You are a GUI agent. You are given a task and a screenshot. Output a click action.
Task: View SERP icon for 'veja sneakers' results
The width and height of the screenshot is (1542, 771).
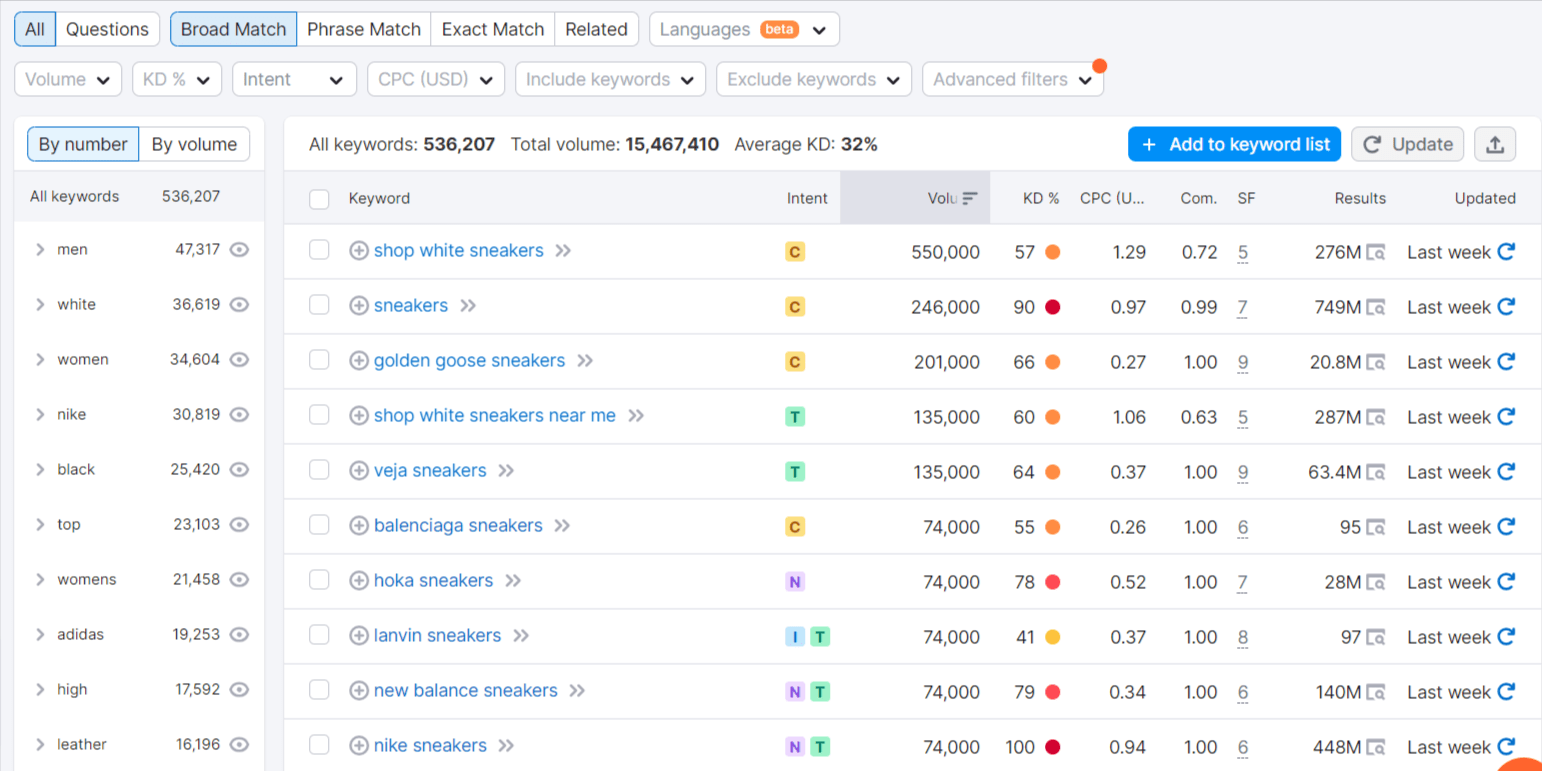1376,472
